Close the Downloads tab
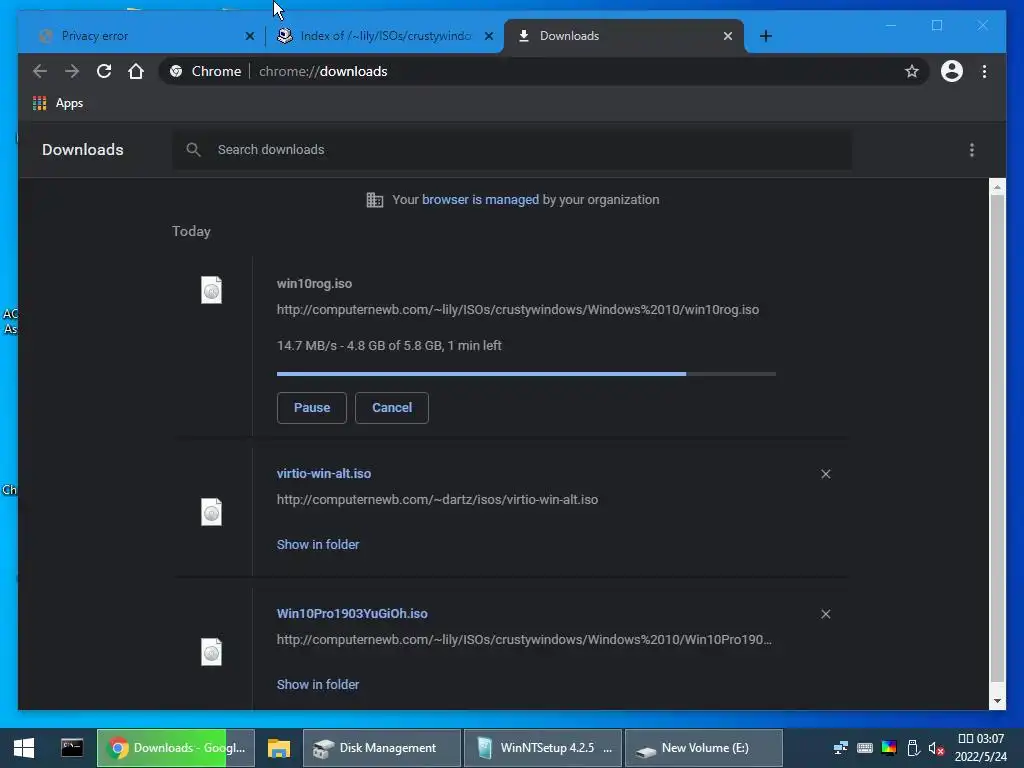Image resolution: width=1024 pixels, height=768 pixels. pyautogui.click(x=728, y=36)
